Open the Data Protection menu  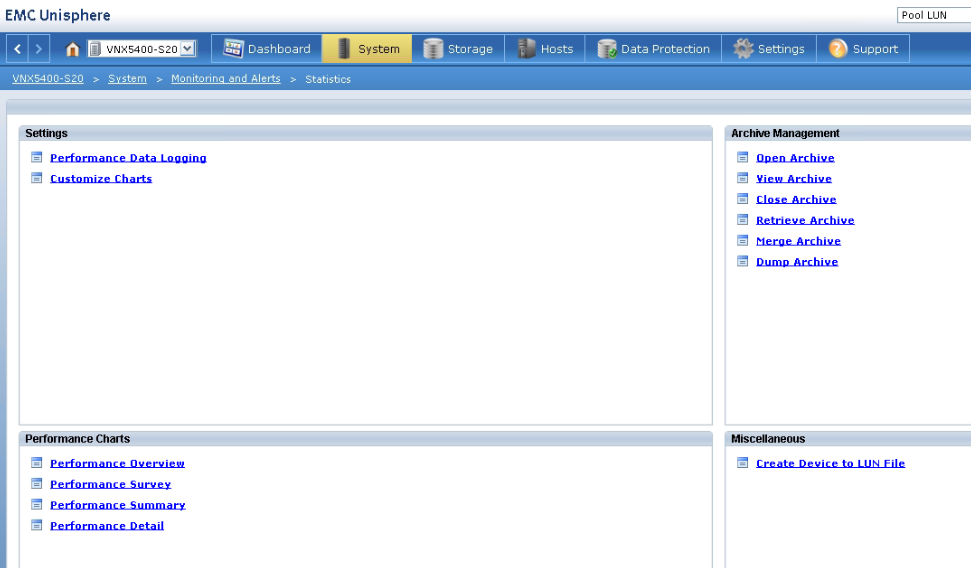653,49
